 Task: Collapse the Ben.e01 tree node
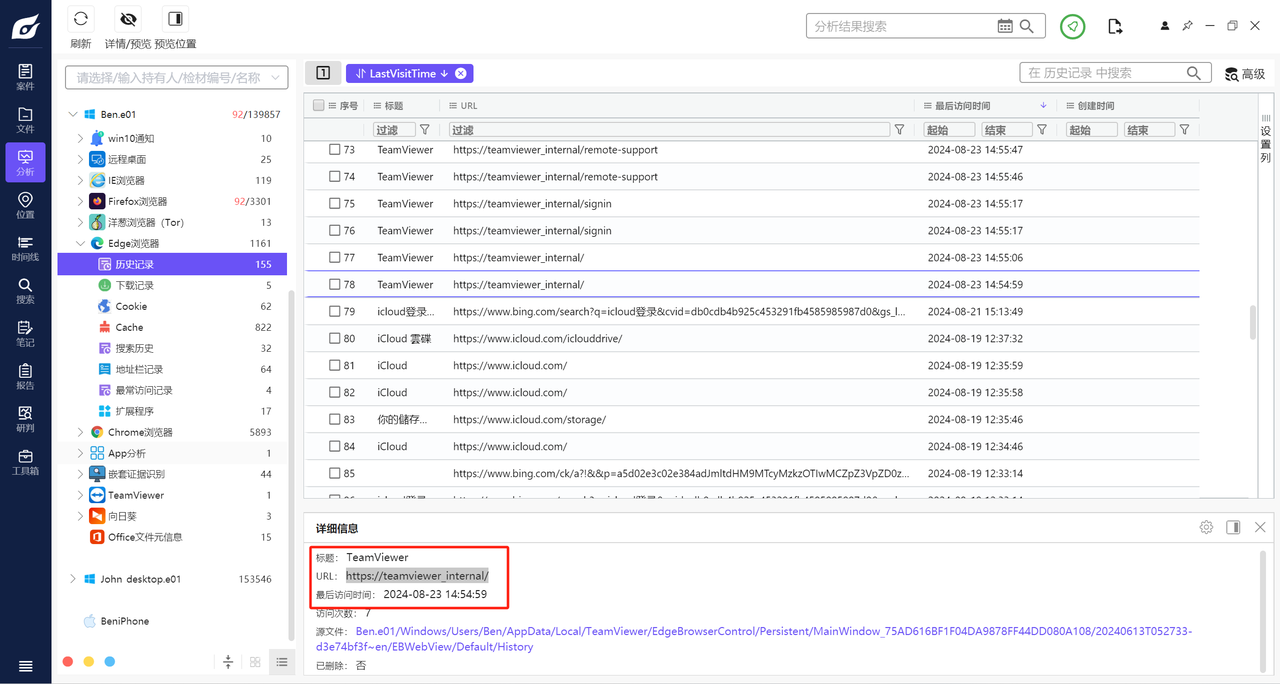(x=73, y=115)
